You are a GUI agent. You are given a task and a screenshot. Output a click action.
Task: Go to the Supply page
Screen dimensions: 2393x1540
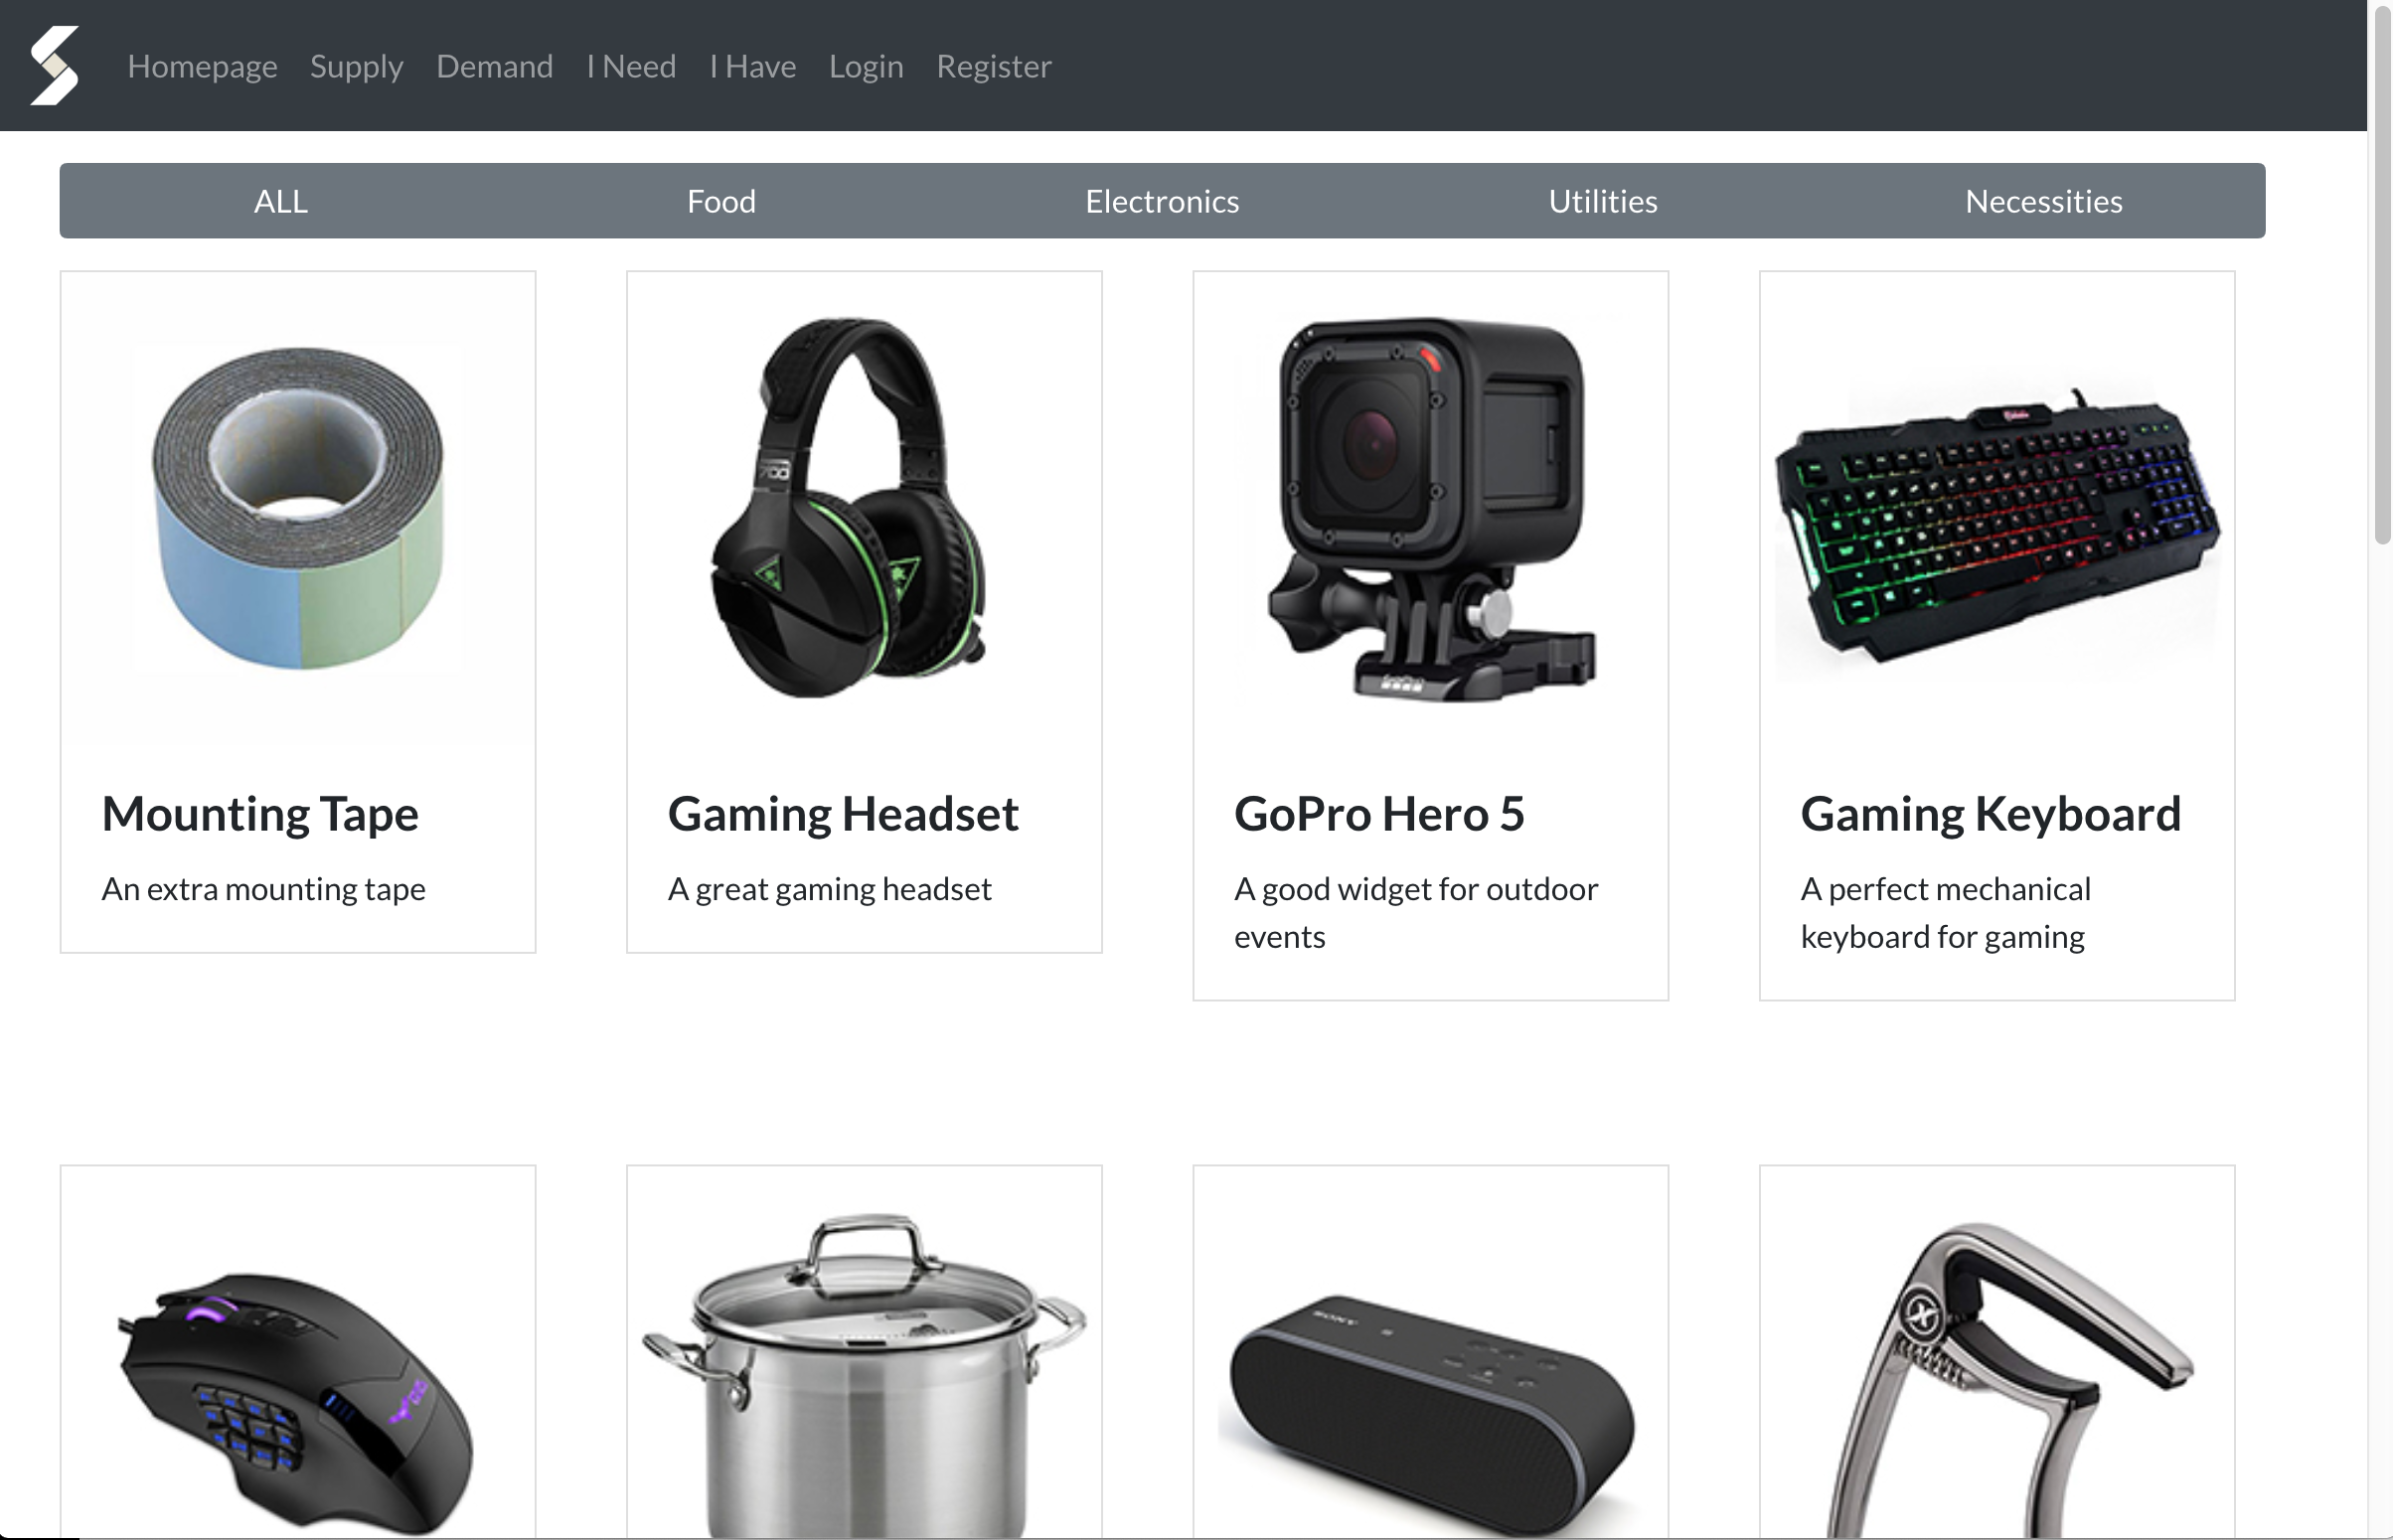(x=356, y=66)
